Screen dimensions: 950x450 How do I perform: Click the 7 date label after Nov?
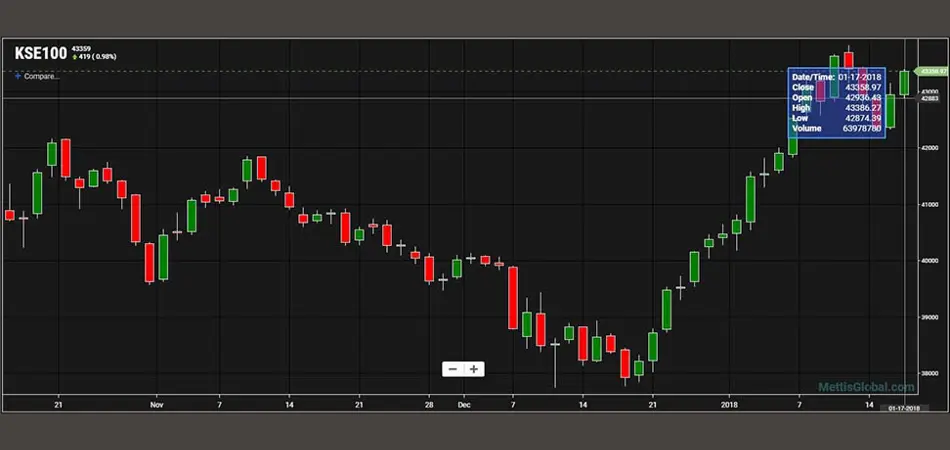219,404
